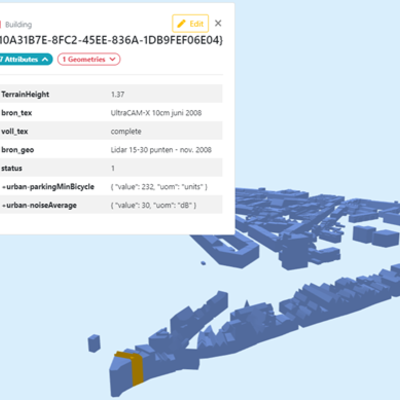Select the urban-noiseAverage attribute row
400x400 pixels.
[111, 205]
